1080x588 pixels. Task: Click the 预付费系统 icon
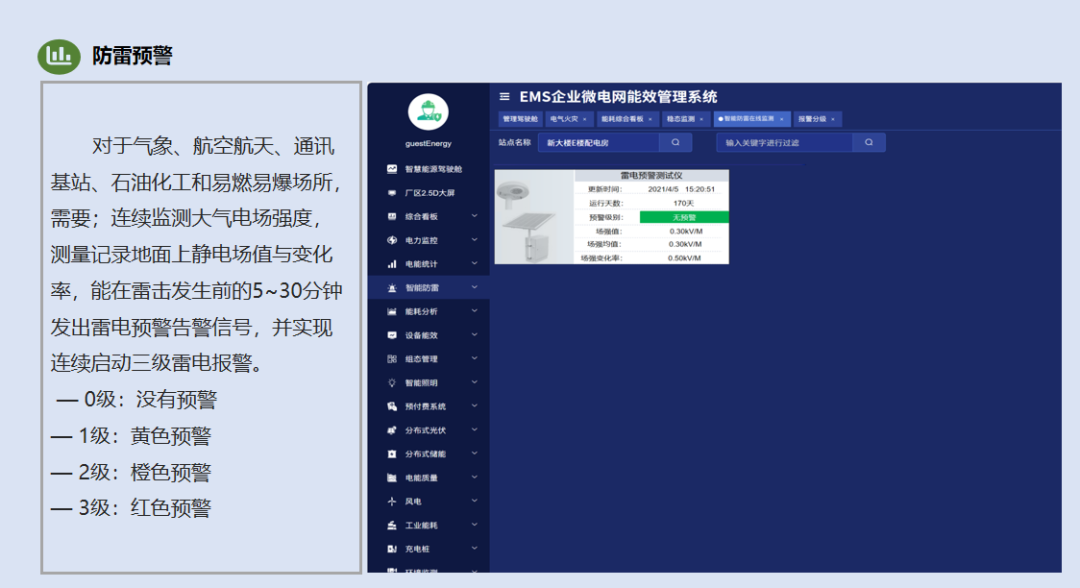click(x=392, y=406)
